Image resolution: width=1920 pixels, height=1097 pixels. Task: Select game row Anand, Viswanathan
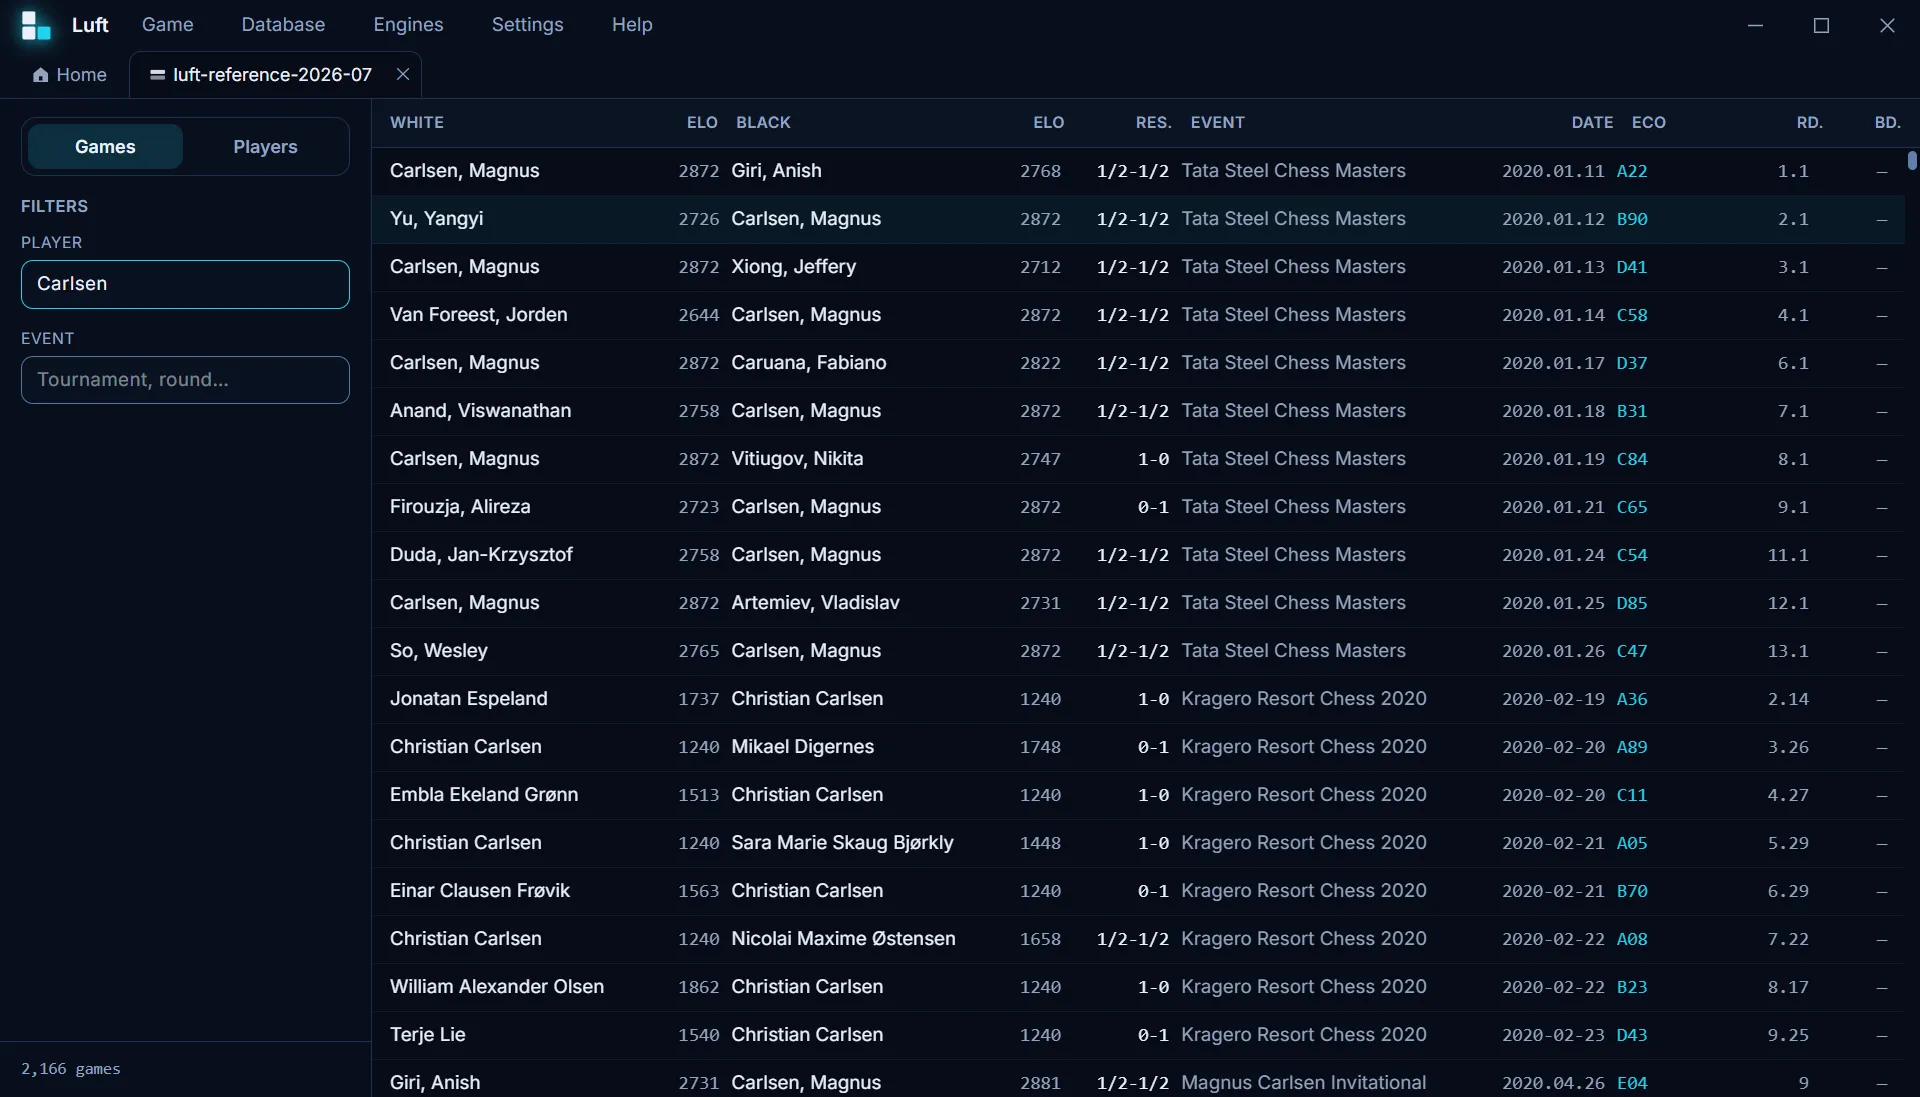point(1138,411)
